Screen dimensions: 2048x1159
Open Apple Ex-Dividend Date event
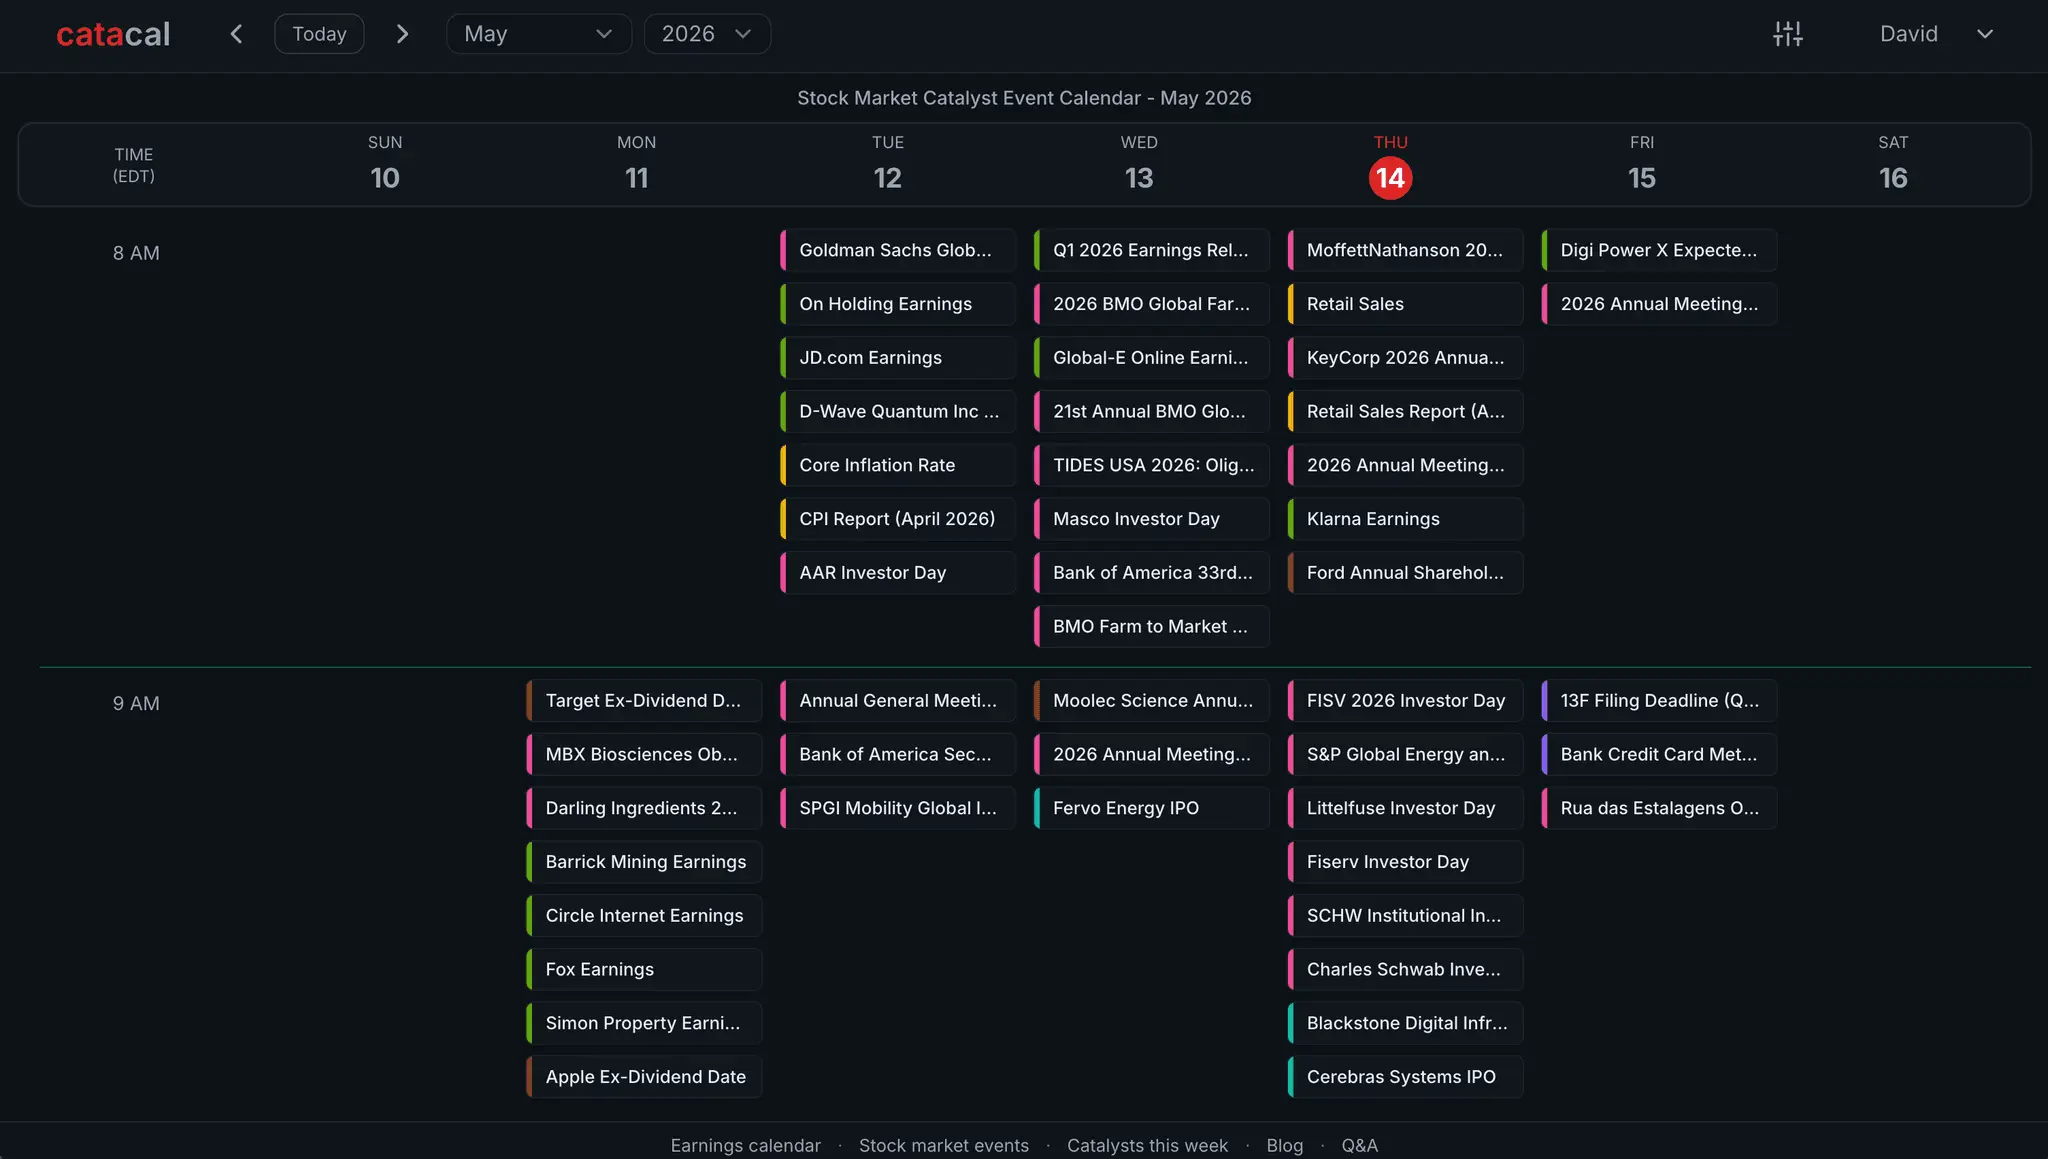click(644, 1077)
